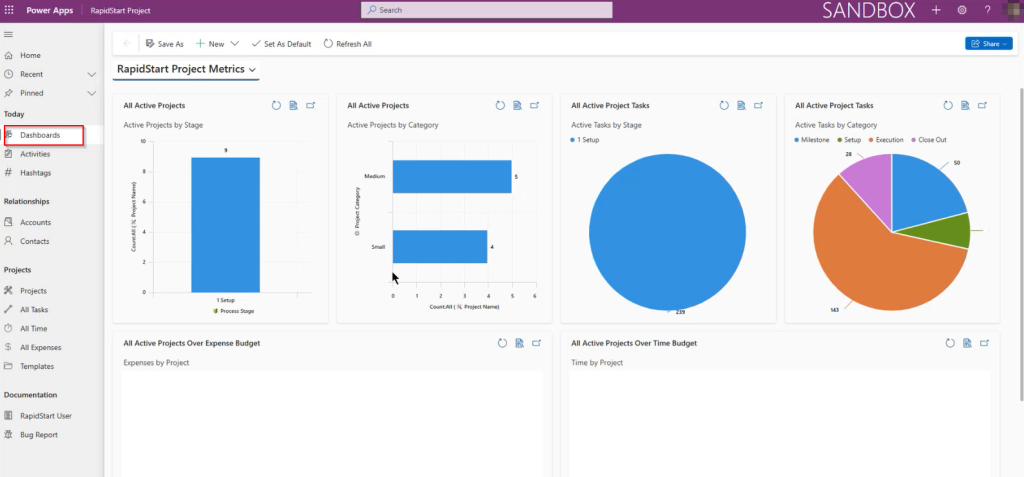Open the Share dropdown button
Image resolution: width=1024 pixels, height=477 pixels.
click(x=989, y=44)
